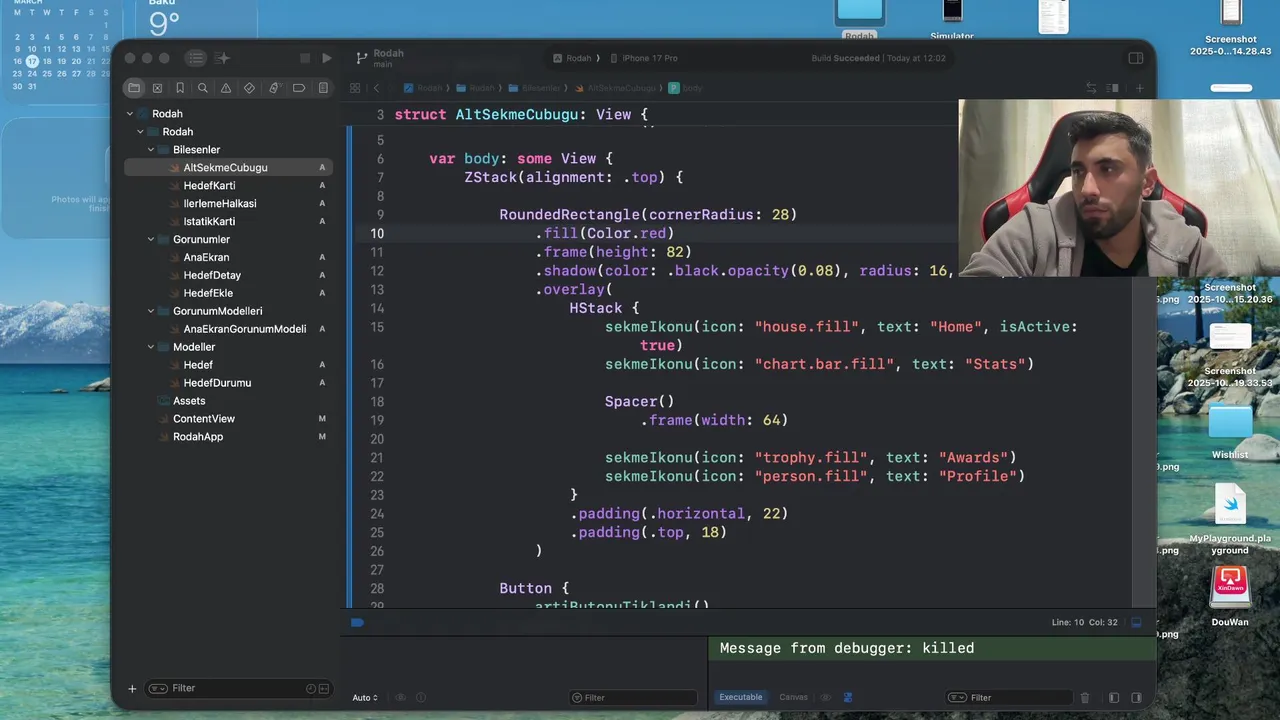Screen dimensions: 1280x720
Task: Collapse the GorunumModelleri group
Action: point(151,311)
